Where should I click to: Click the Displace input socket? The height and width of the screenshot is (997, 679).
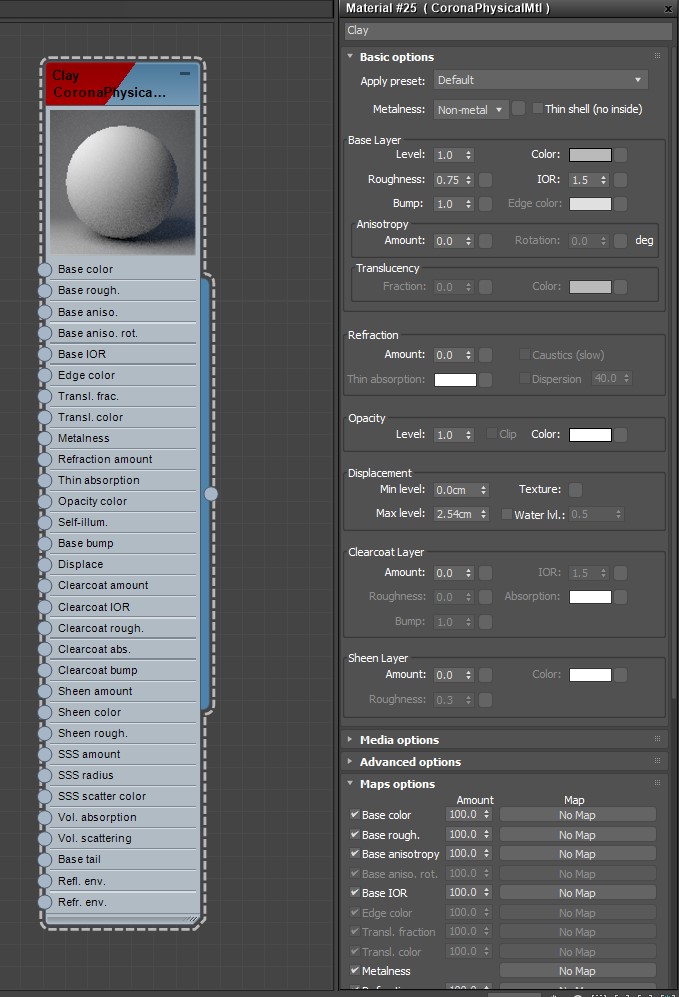coord(45,565)
